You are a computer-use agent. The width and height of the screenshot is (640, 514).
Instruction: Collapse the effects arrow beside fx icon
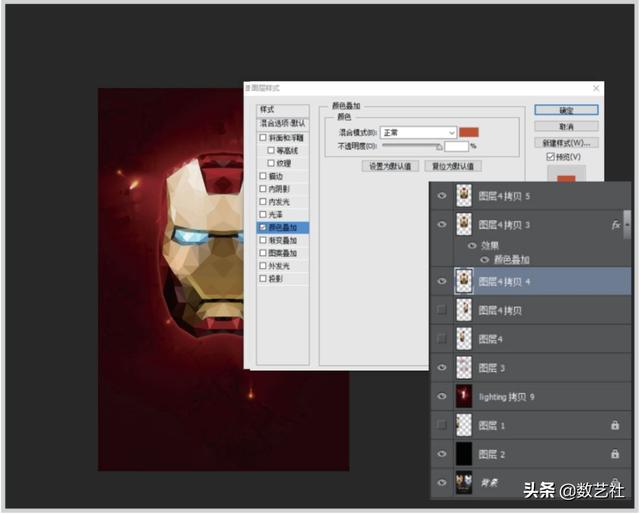[627, 225]
